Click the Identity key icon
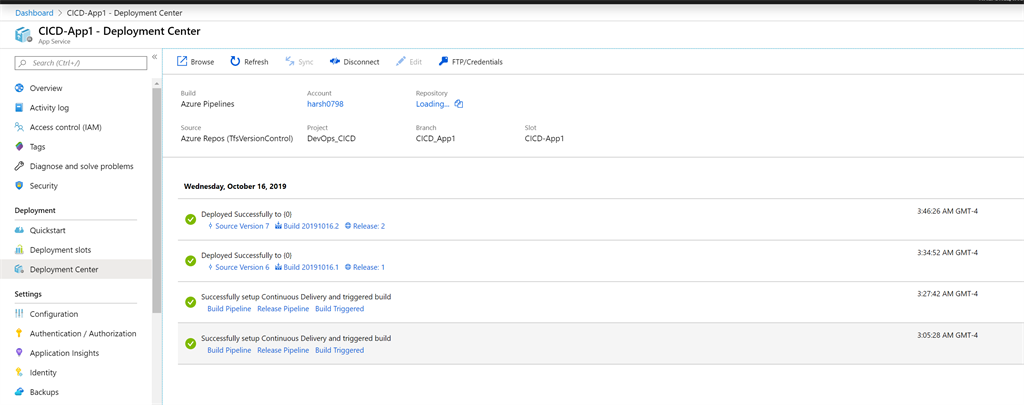This screenshot has height=405, width=1024. click(x=19, y=373)
